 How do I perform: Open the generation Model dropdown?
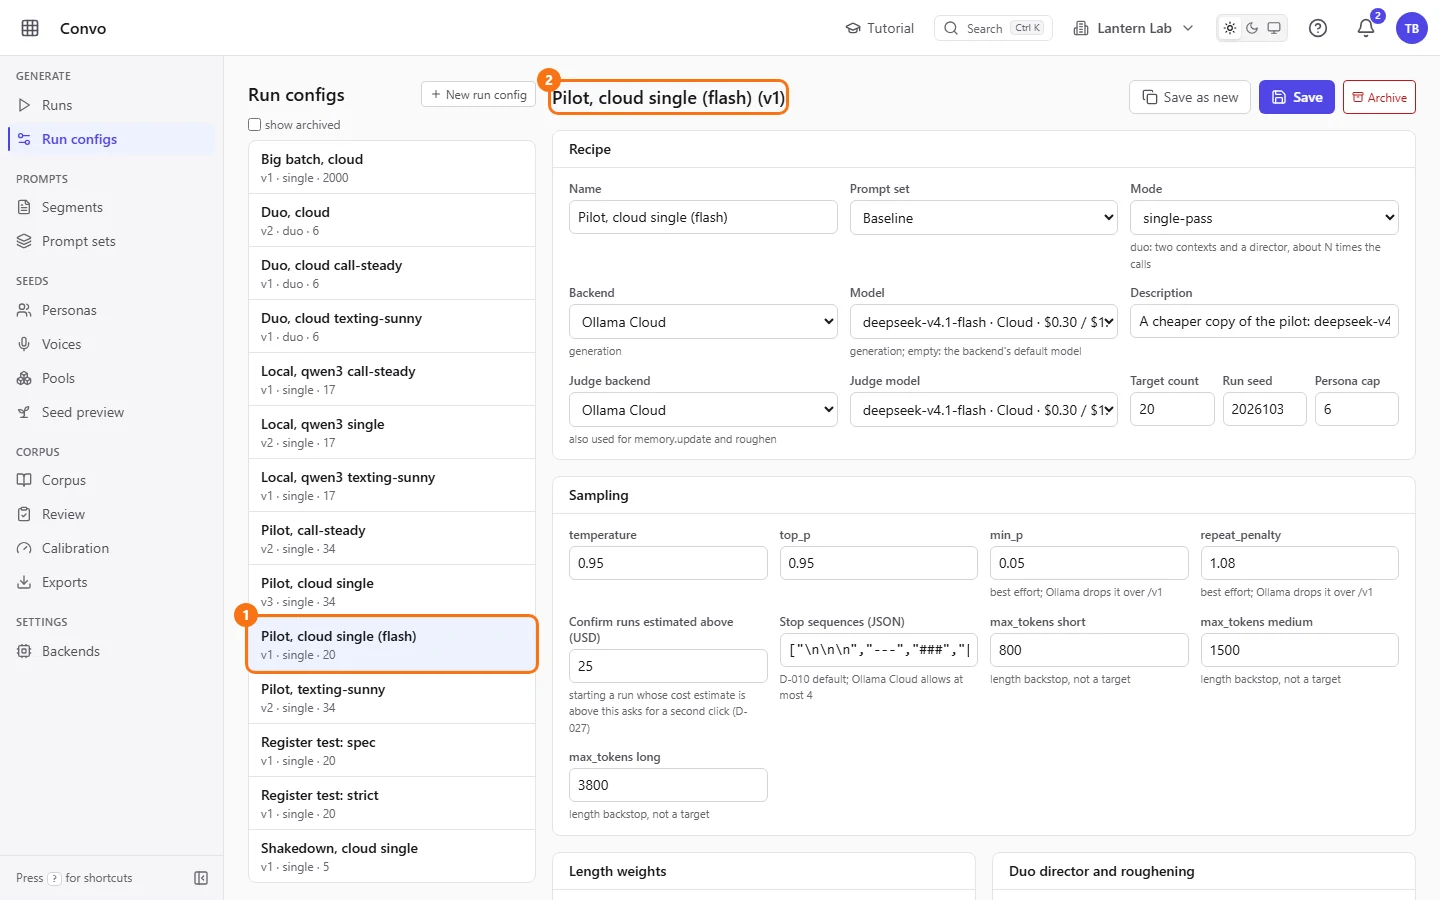(984, 322)
